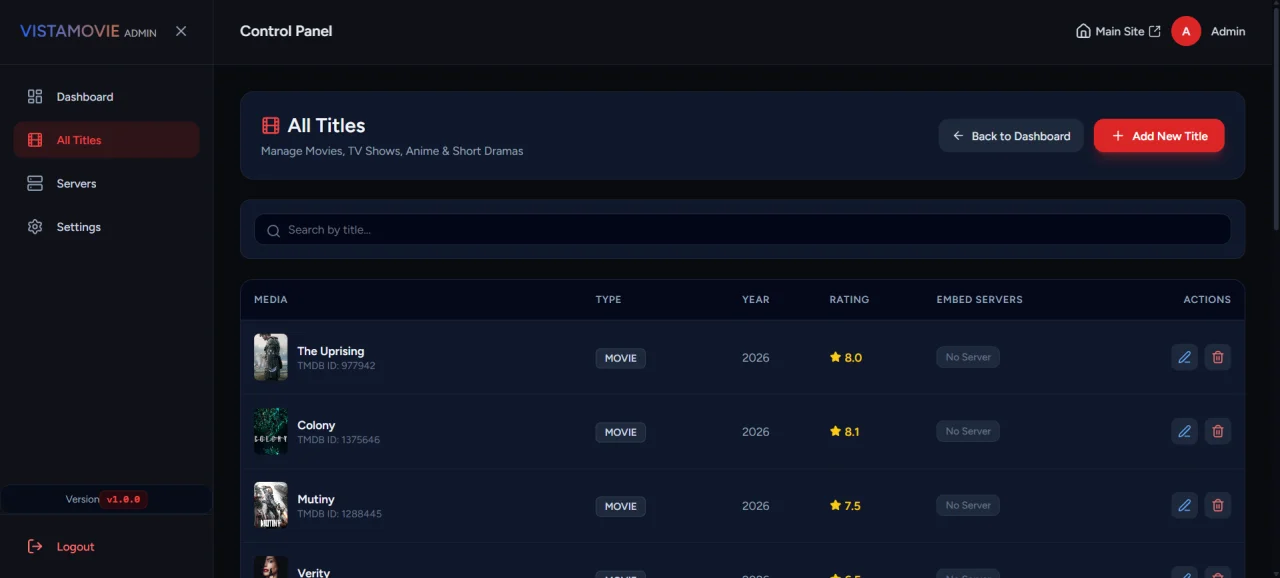Click MOVIE badge in Mutiny row

tap(621, 506)
